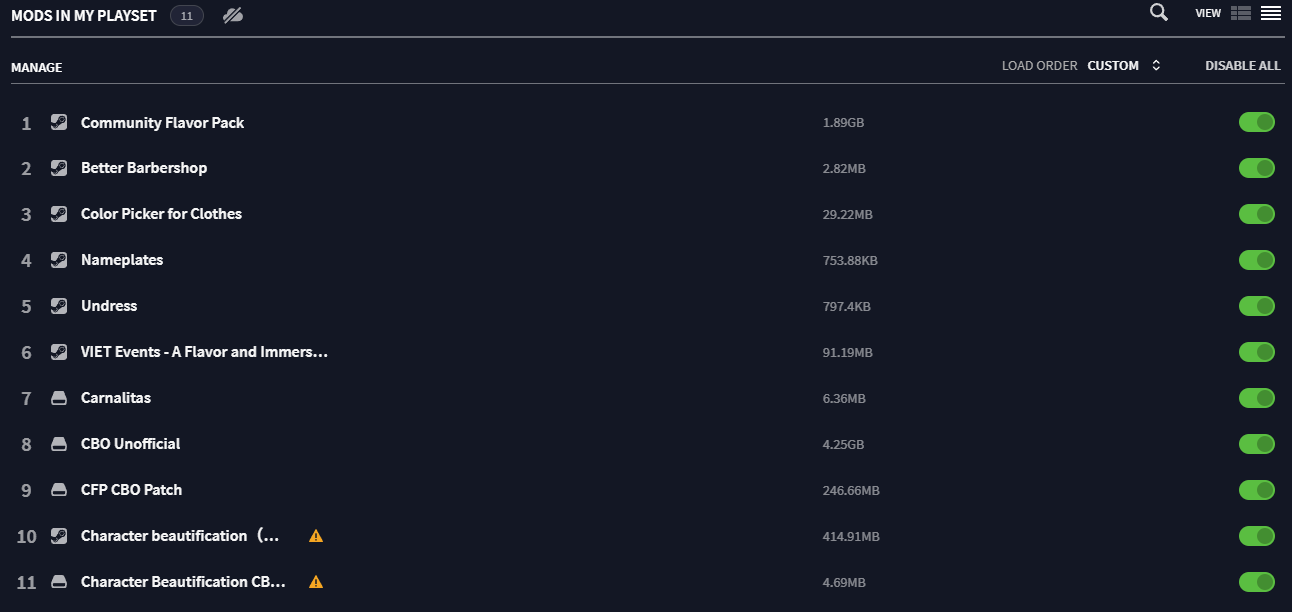Viewport: 1292px width, 612px height.
Task: Switch to compact list view icon
Action: 1270,13
